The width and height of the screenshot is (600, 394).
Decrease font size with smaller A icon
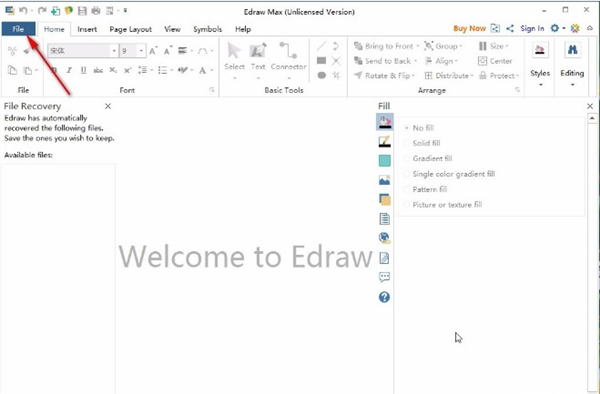click(168, 51)
